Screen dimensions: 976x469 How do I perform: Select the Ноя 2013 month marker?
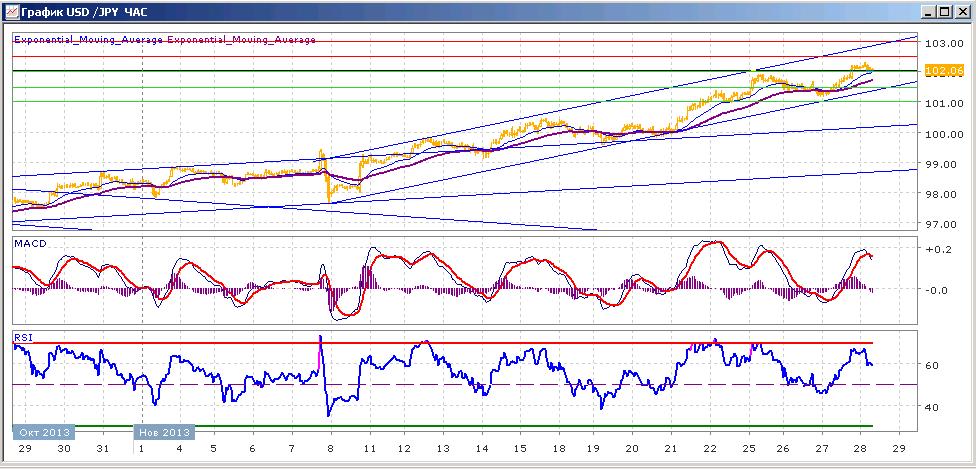pyautogui.click(x=164, y=432)
